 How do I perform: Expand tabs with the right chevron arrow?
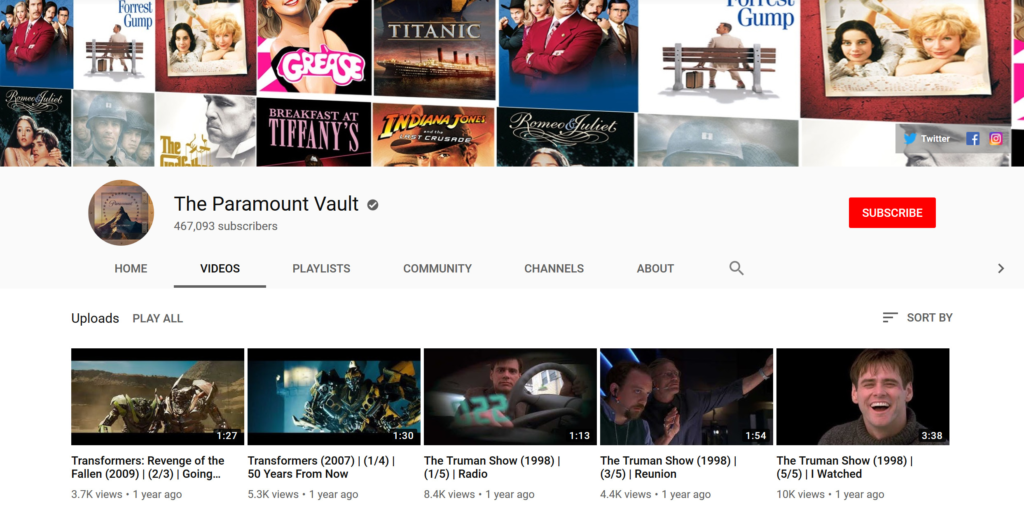[x=1000, y=268]
